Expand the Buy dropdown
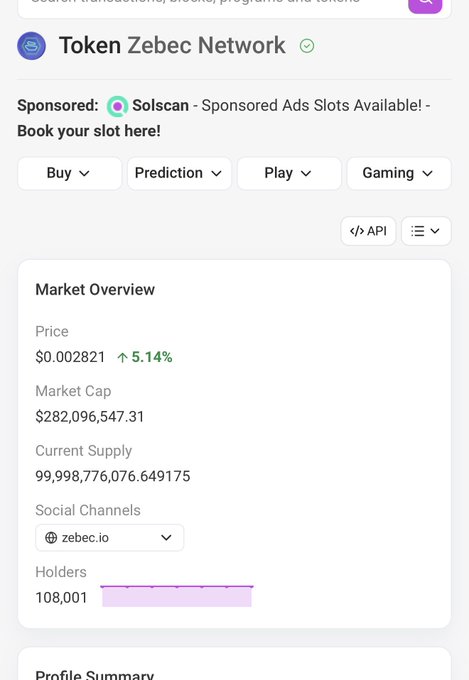Screen dimensions: 469x680 pos(69,173)
